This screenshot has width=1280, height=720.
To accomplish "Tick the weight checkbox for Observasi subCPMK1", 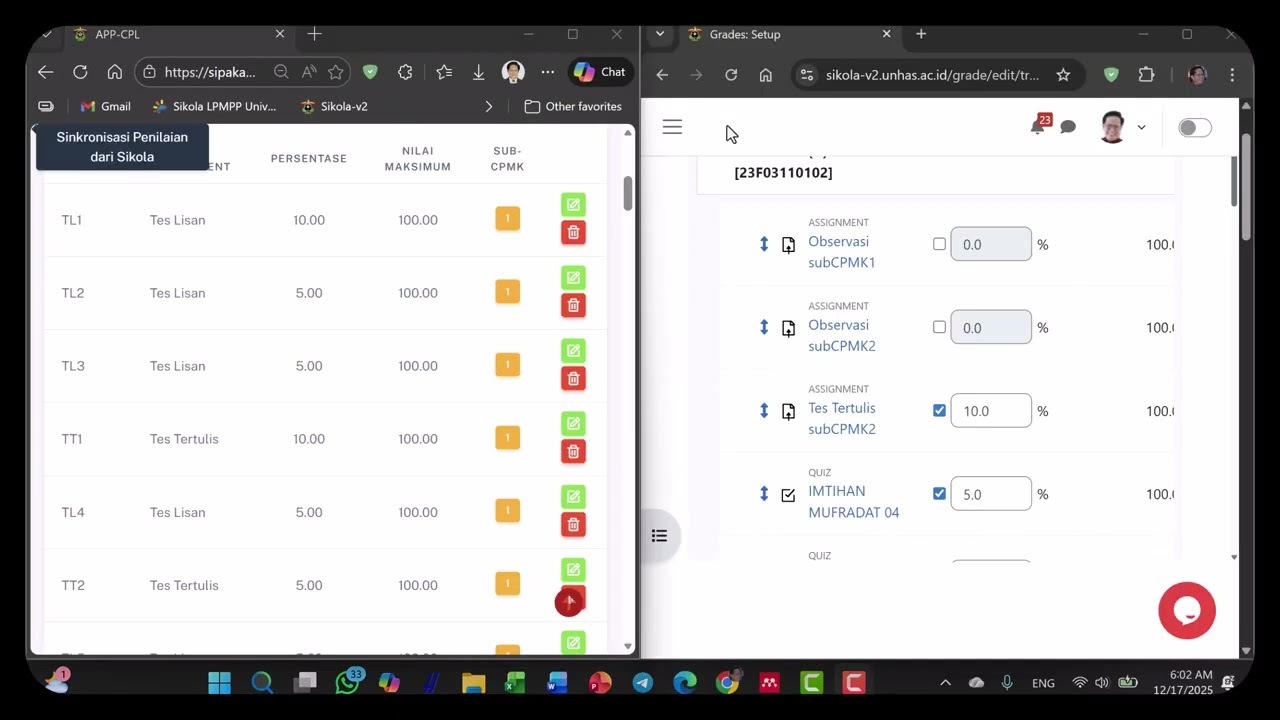I will [x=939, y=244].
